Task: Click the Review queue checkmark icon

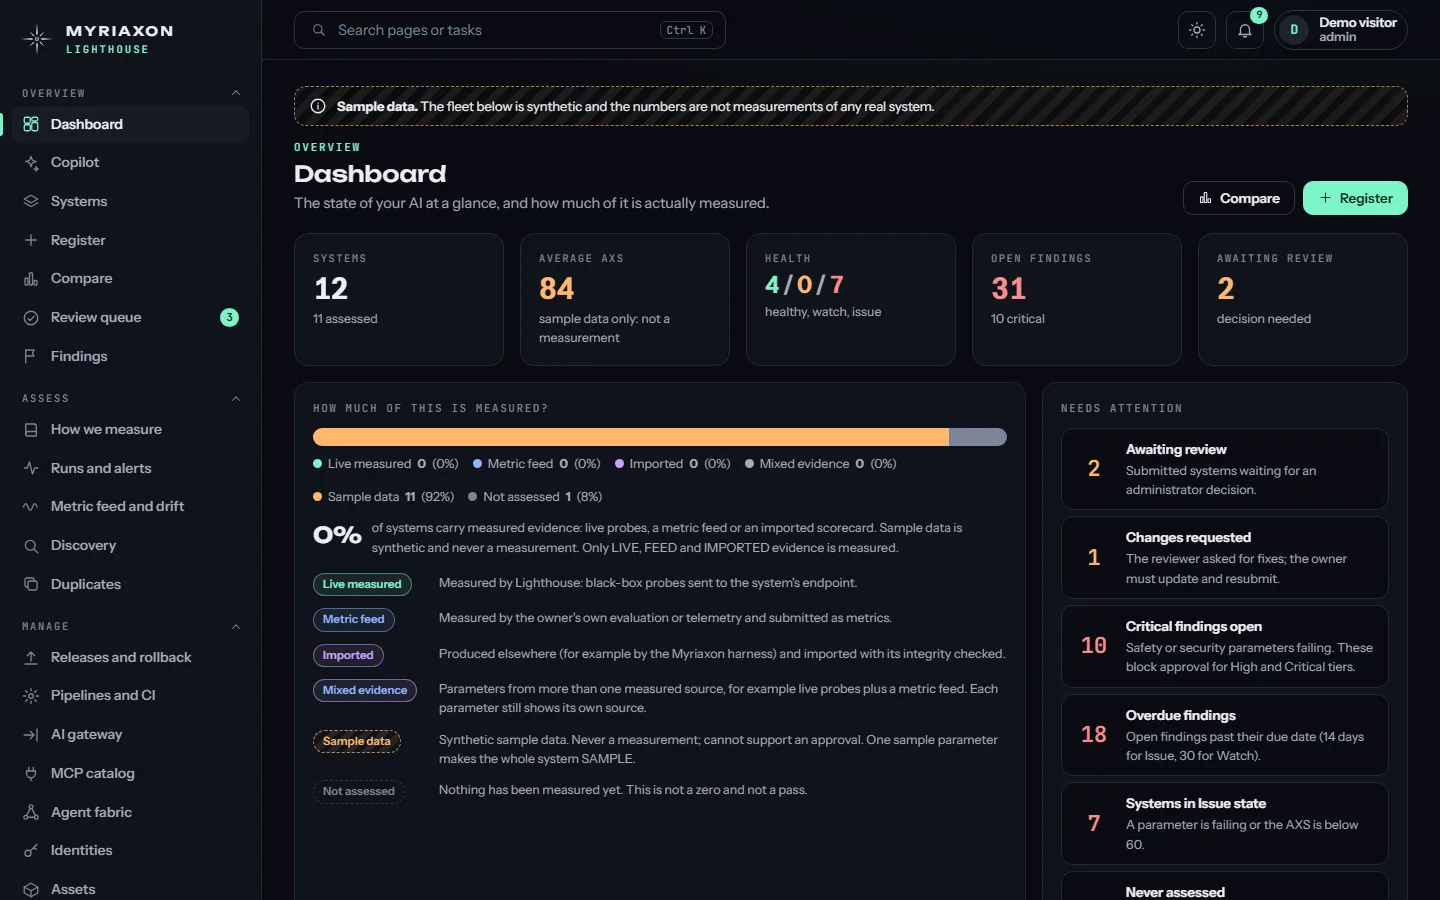Action: [31, 318]
